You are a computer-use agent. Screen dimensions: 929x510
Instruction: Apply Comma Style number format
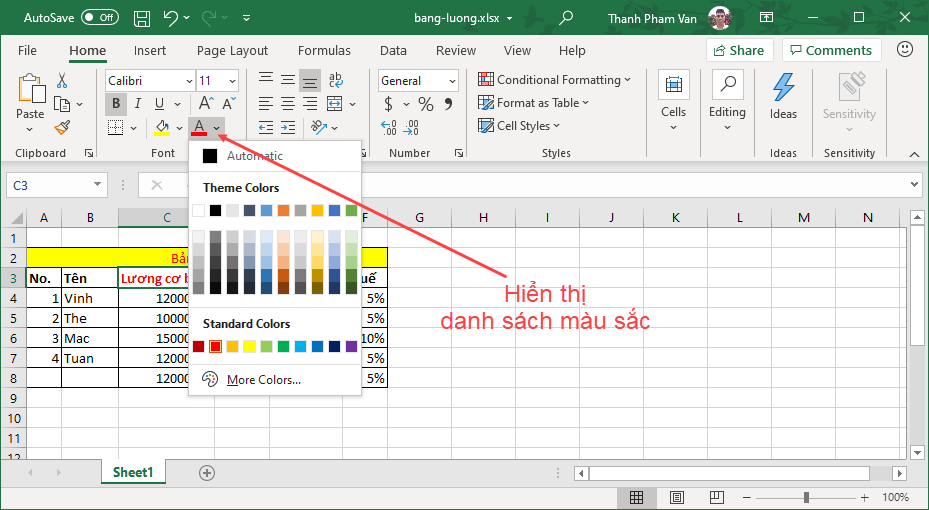pyautogui.click(x=449, y=104)
